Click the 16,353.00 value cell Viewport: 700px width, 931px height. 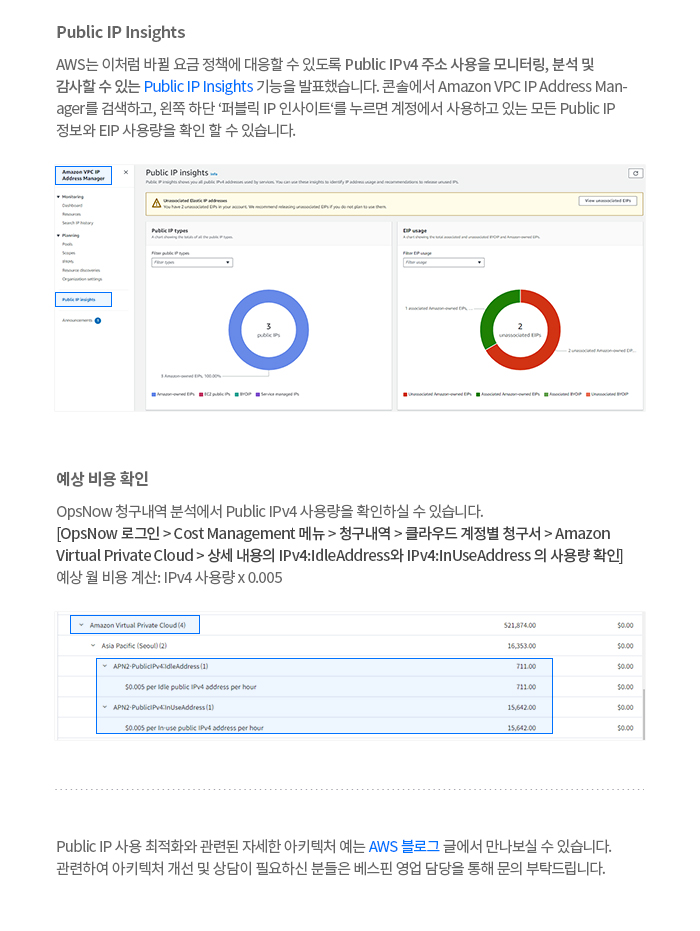[x=521, y=646]
